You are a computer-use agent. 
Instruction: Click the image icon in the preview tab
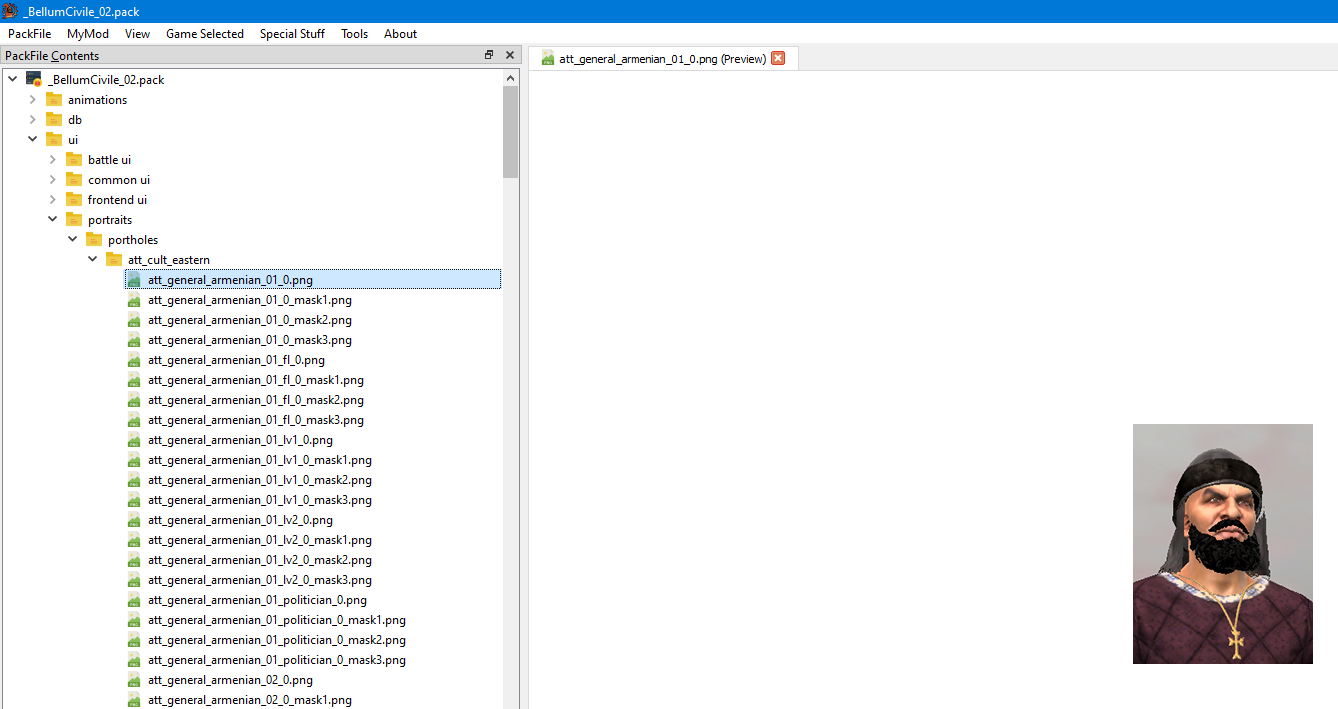[x=548, y=58]
